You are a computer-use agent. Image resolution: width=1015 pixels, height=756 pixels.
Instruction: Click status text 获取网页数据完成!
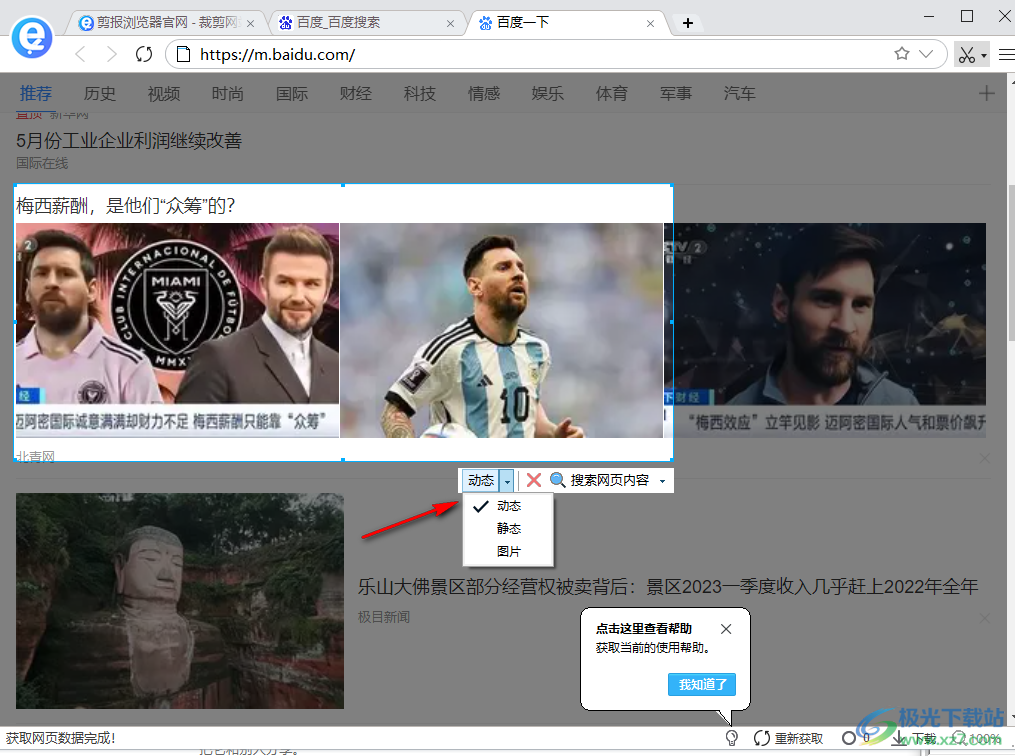click(x=61, y=738)
